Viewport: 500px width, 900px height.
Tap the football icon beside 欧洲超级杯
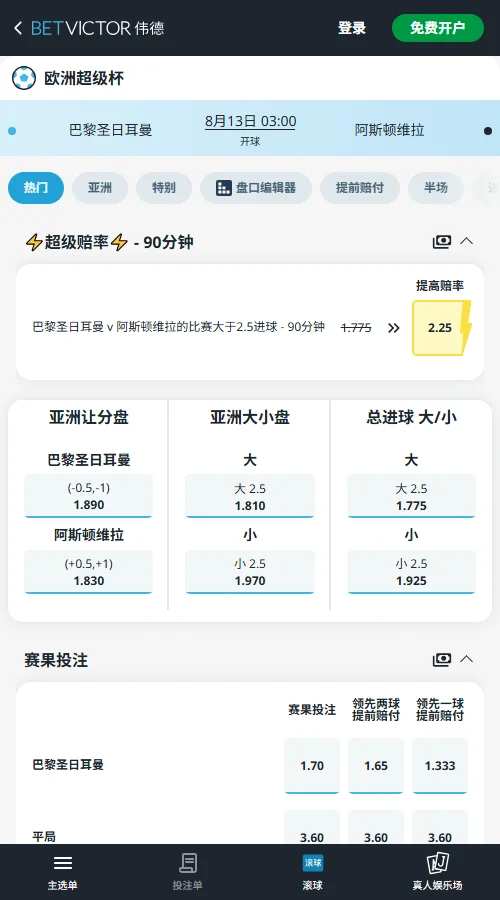pyautogui.click(x=24, y=78)
